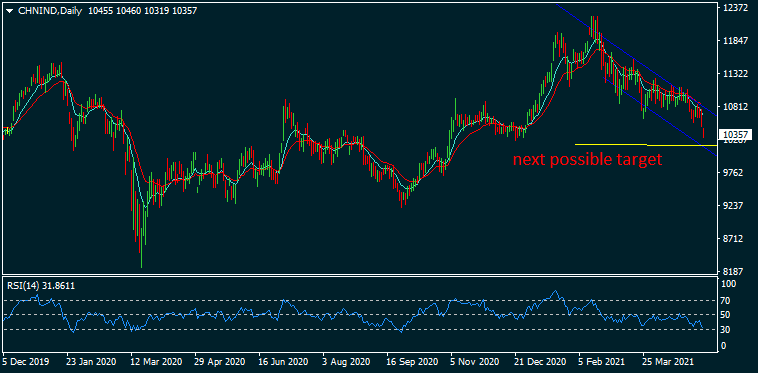Click the OHLC values 10455 10460 10319 10357
Screen dimensions: 758x373
[x=142, y=10]
